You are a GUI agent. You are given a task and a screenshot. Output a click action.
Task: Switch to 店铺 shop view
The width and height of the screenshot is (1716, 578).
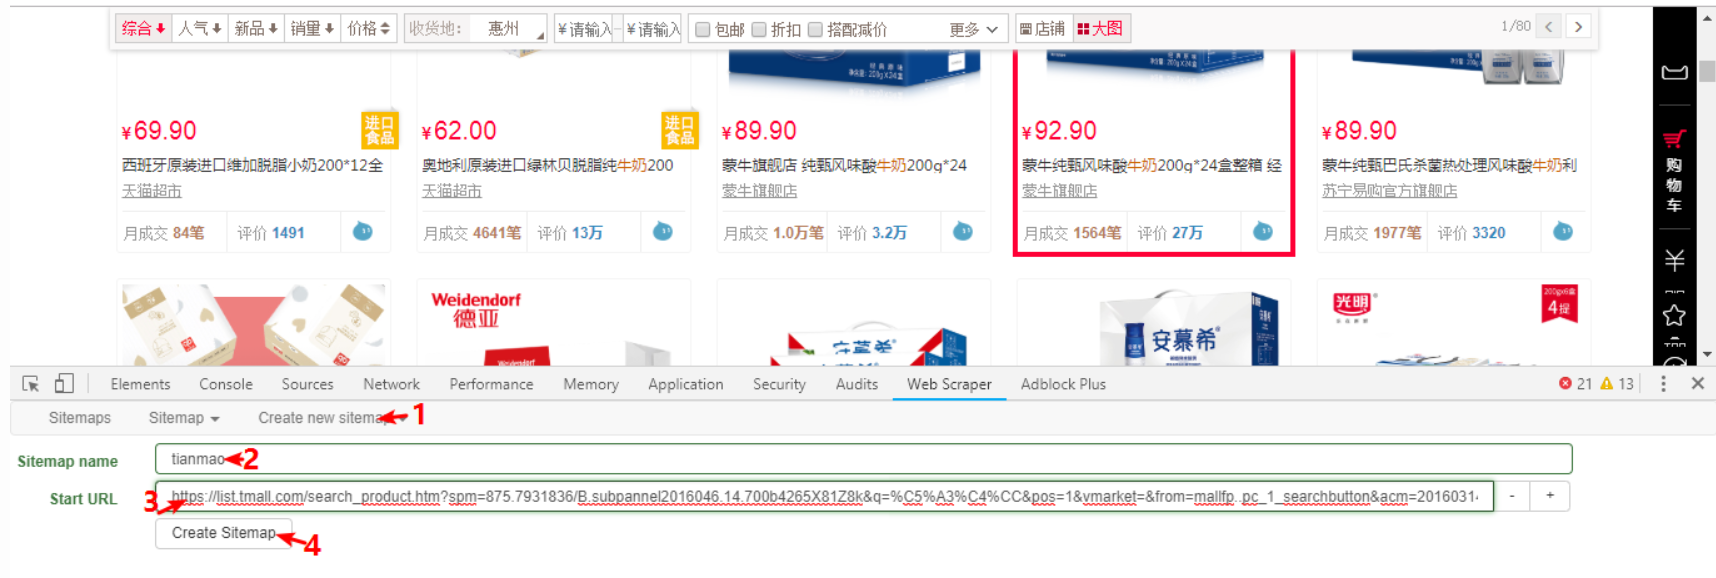[1043, 29]
